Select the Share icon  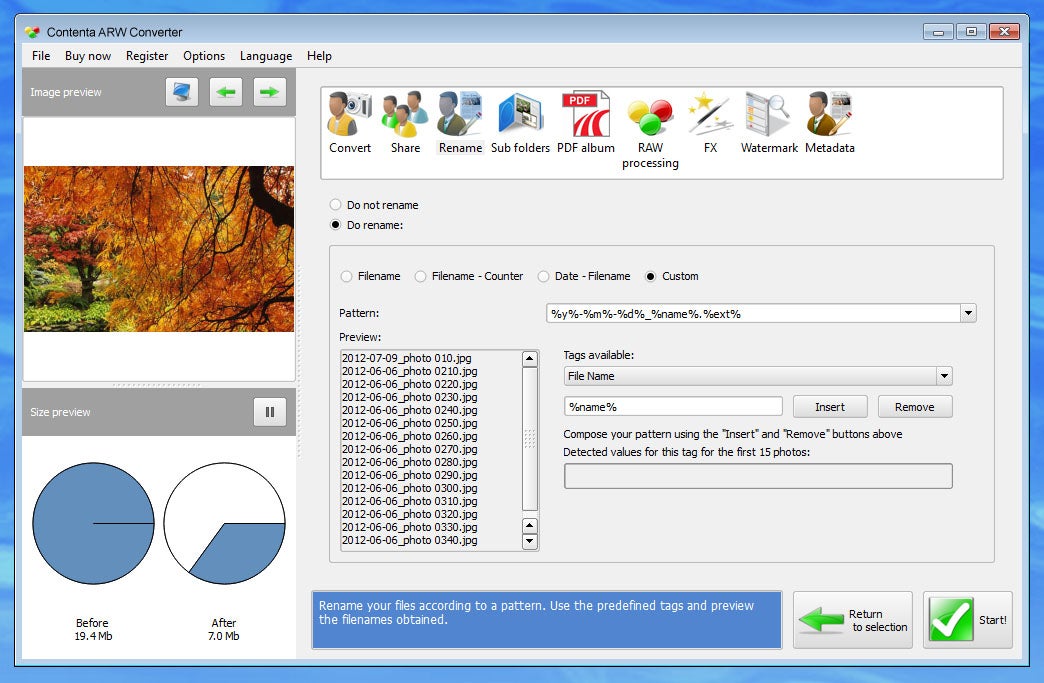pos(405,122)
